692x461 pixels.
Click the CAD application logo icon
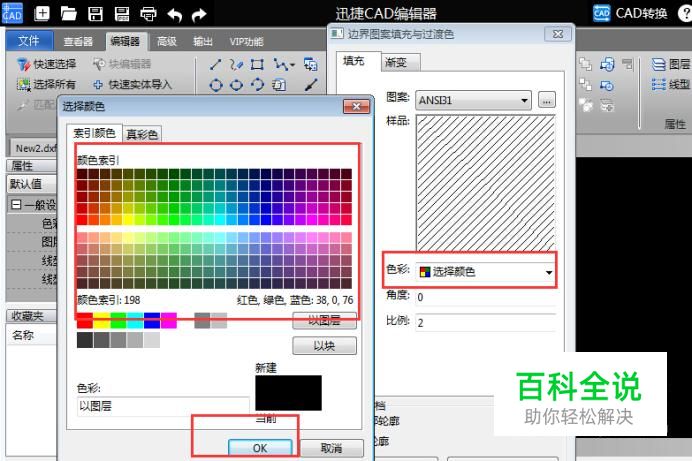[12, 13]
